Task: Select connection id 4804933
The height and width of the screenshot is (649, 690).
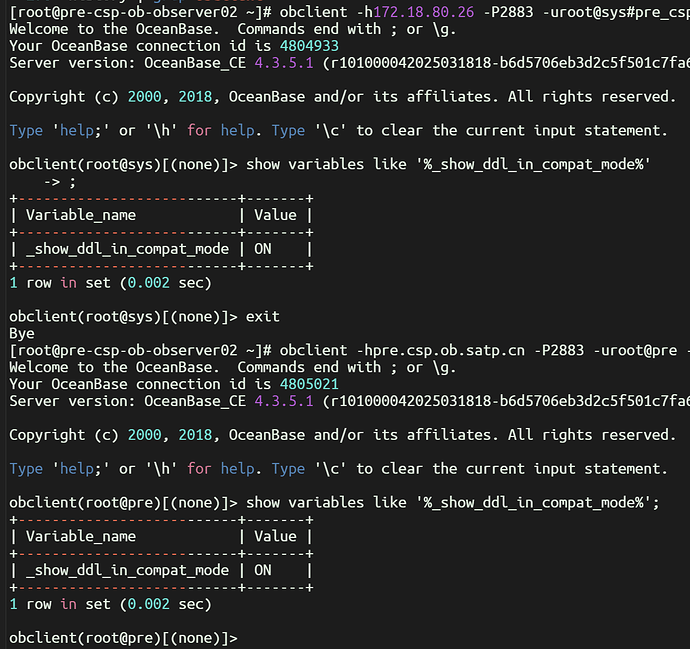Action: [309, 46]
